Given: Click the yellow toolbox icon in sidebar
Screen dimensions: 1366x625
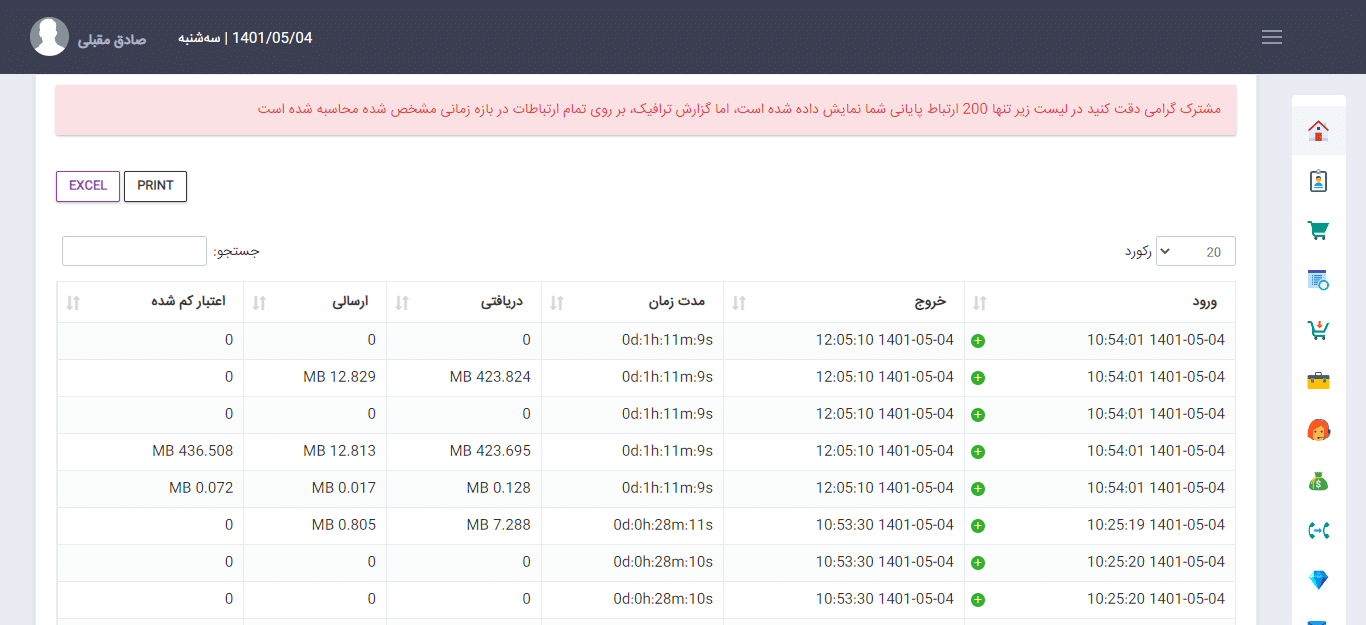Looking at the screenshot, I should click(1318, 380).
